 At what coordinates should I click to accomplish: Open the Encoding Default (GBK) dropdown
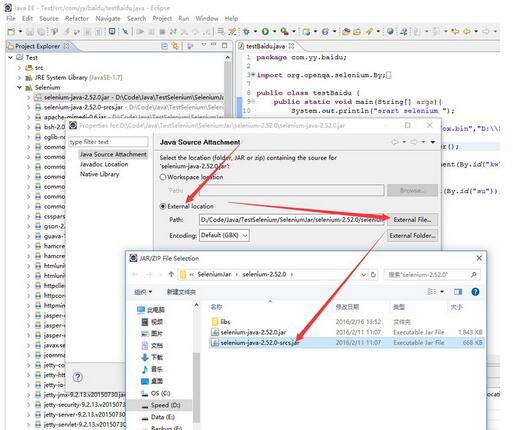pyautogui.click(x=224, y=235)
